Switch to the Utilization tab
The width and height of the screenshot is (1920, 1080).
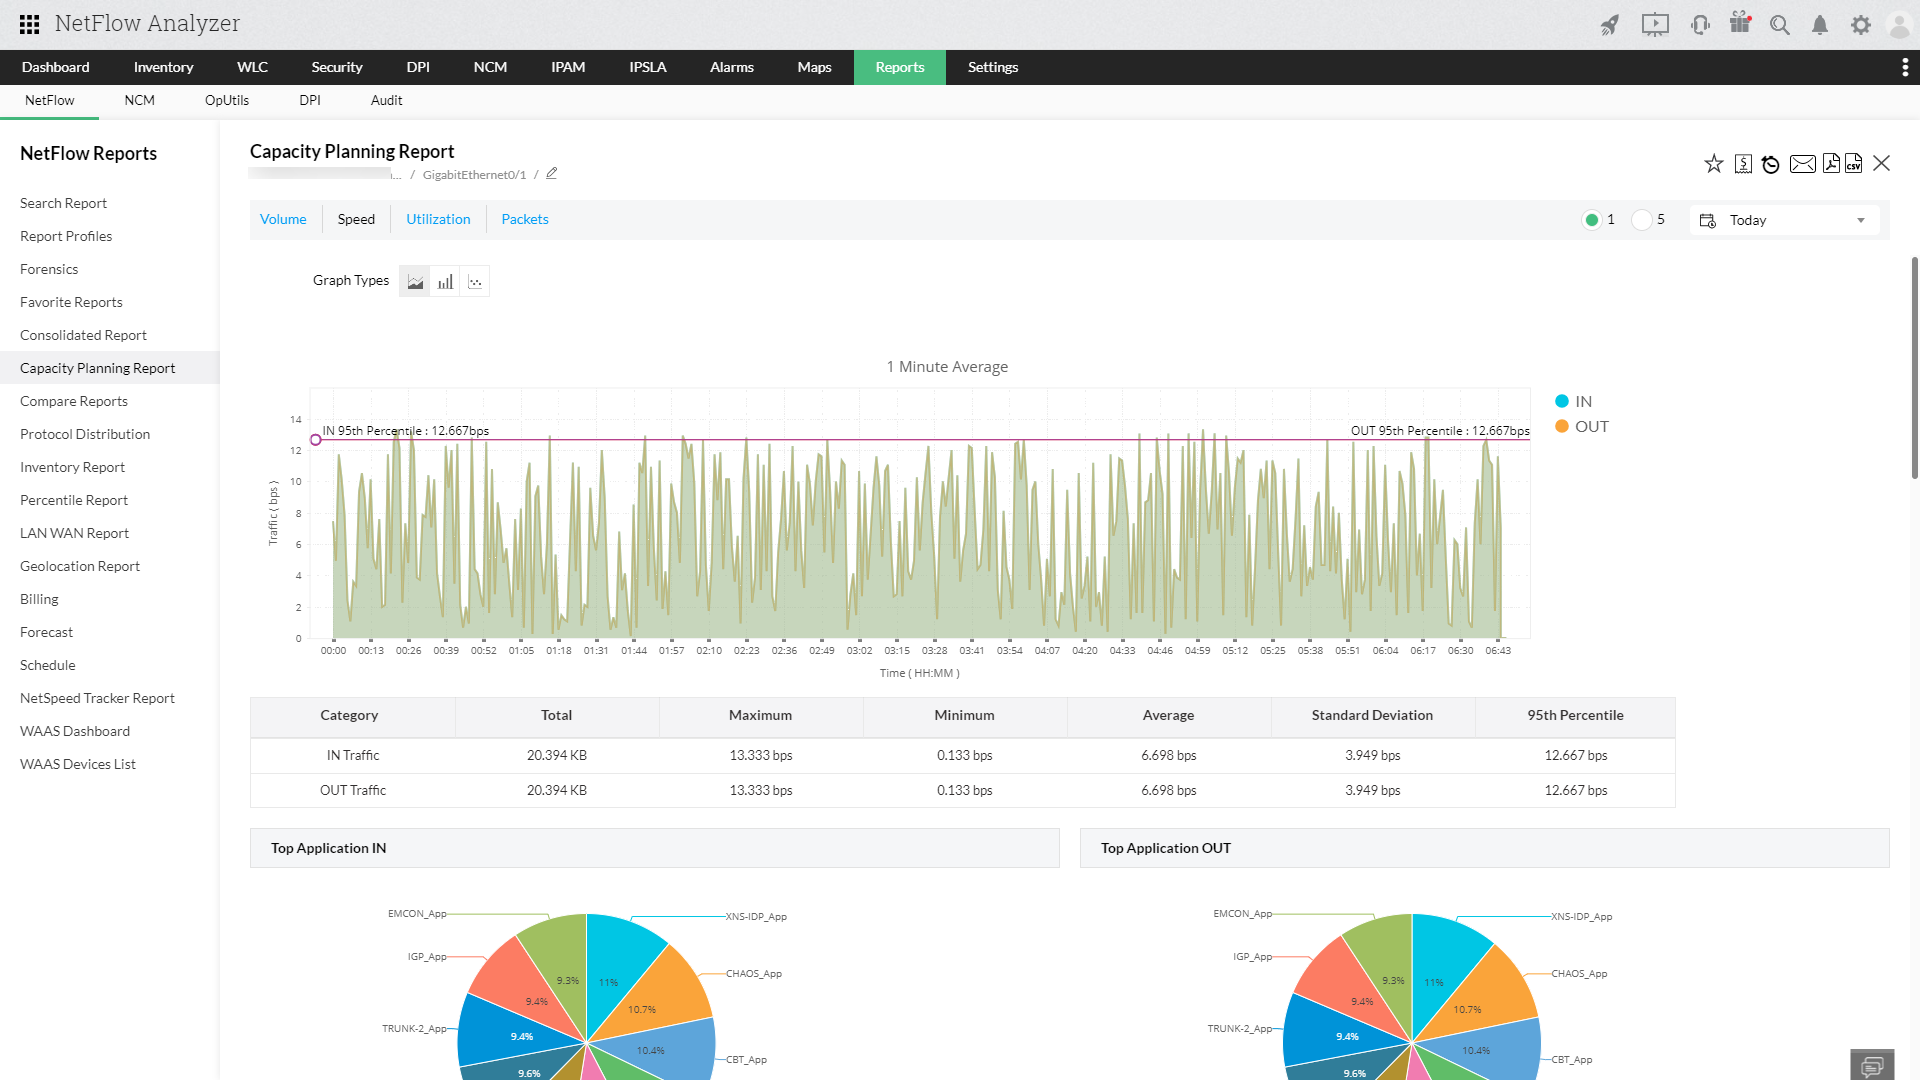tap(438, 219)
